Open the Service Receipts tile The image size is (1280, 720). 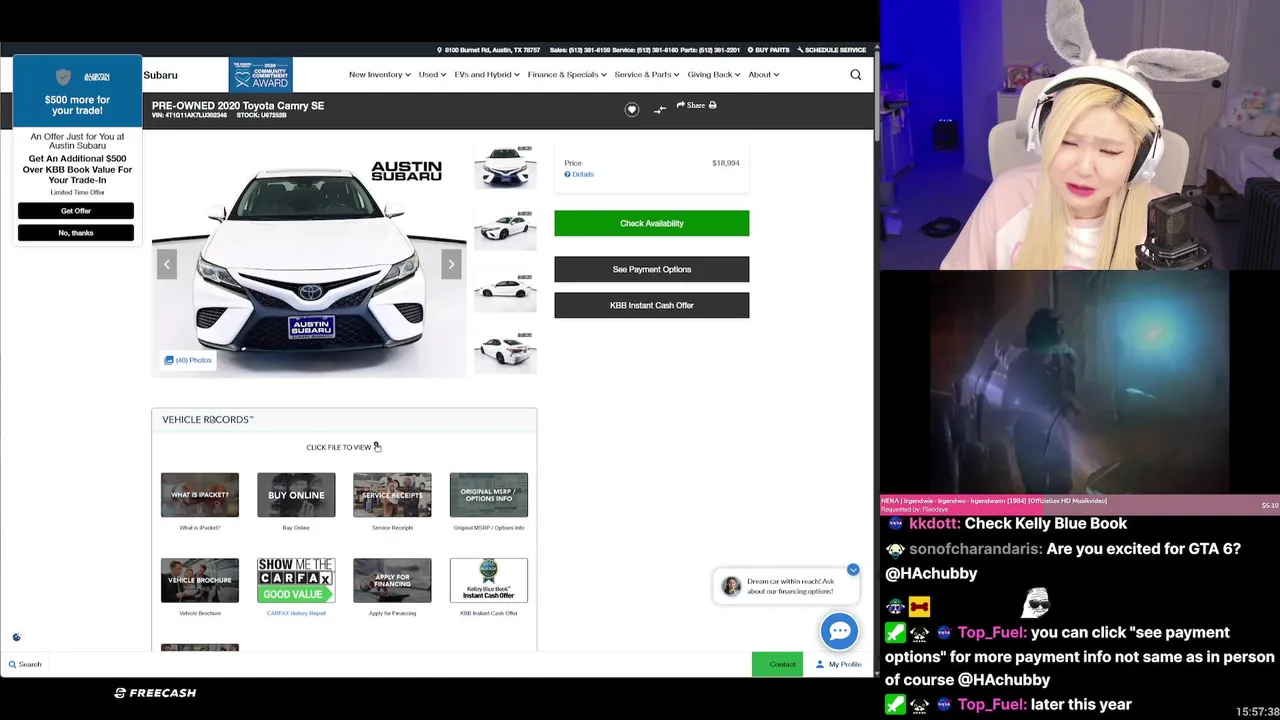click(x=392, y=495)
